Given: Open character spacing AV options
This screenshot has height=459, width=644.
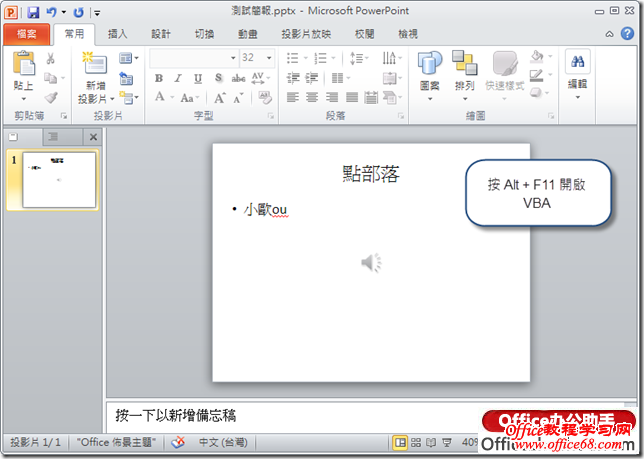Looking at the screenshot, I should click(x=260, y=78).
